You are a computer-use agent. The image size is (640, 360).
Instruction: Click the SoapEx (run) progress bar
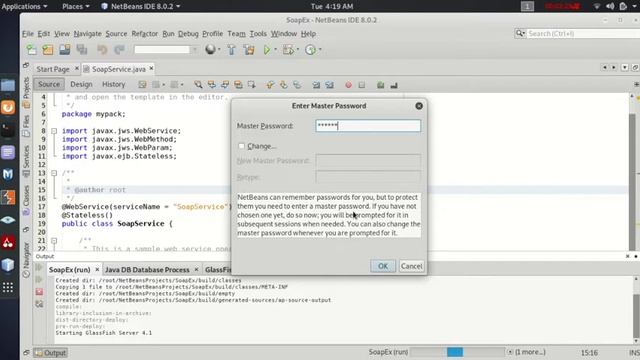click(457, 352)
